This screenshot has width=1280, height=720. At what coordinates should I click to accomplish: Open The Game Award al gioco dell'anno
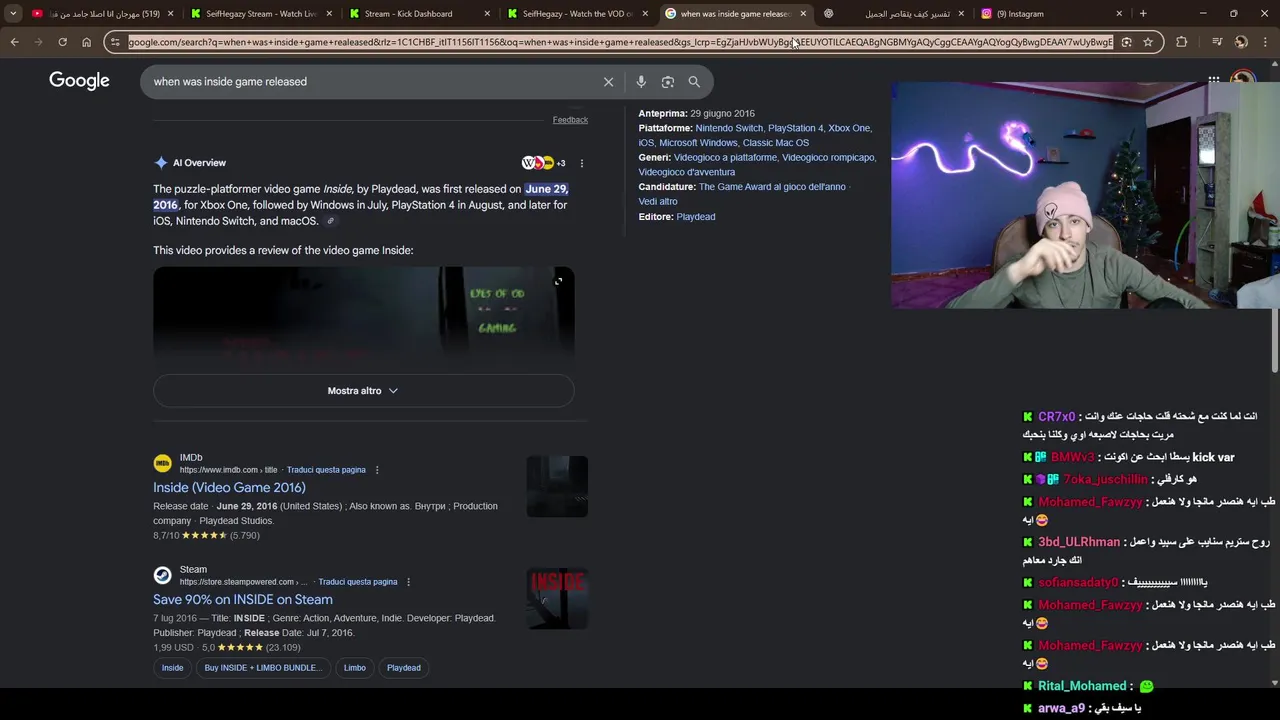(x=772, y=187)
